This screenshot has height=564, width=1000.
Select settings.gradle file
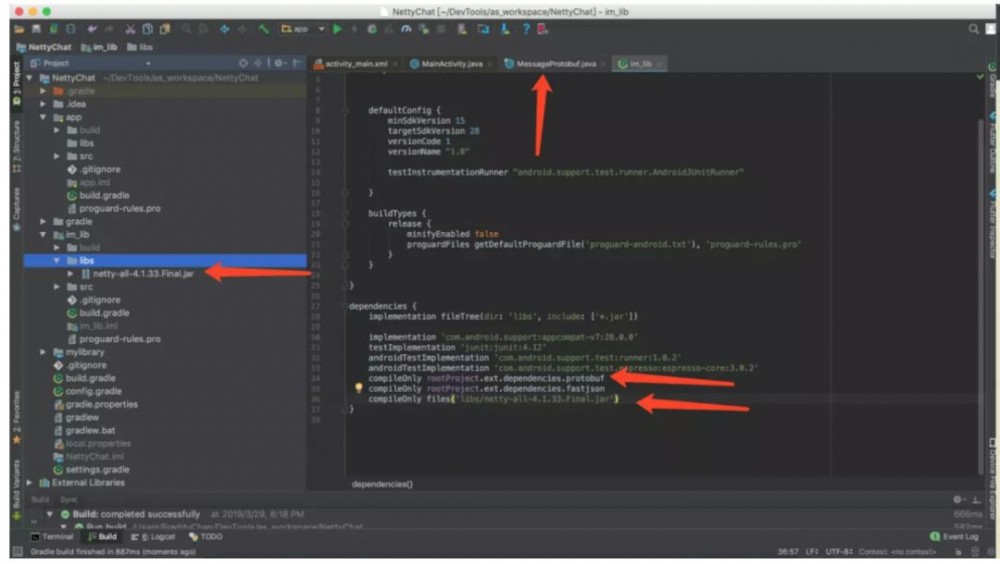coord(97,470)
